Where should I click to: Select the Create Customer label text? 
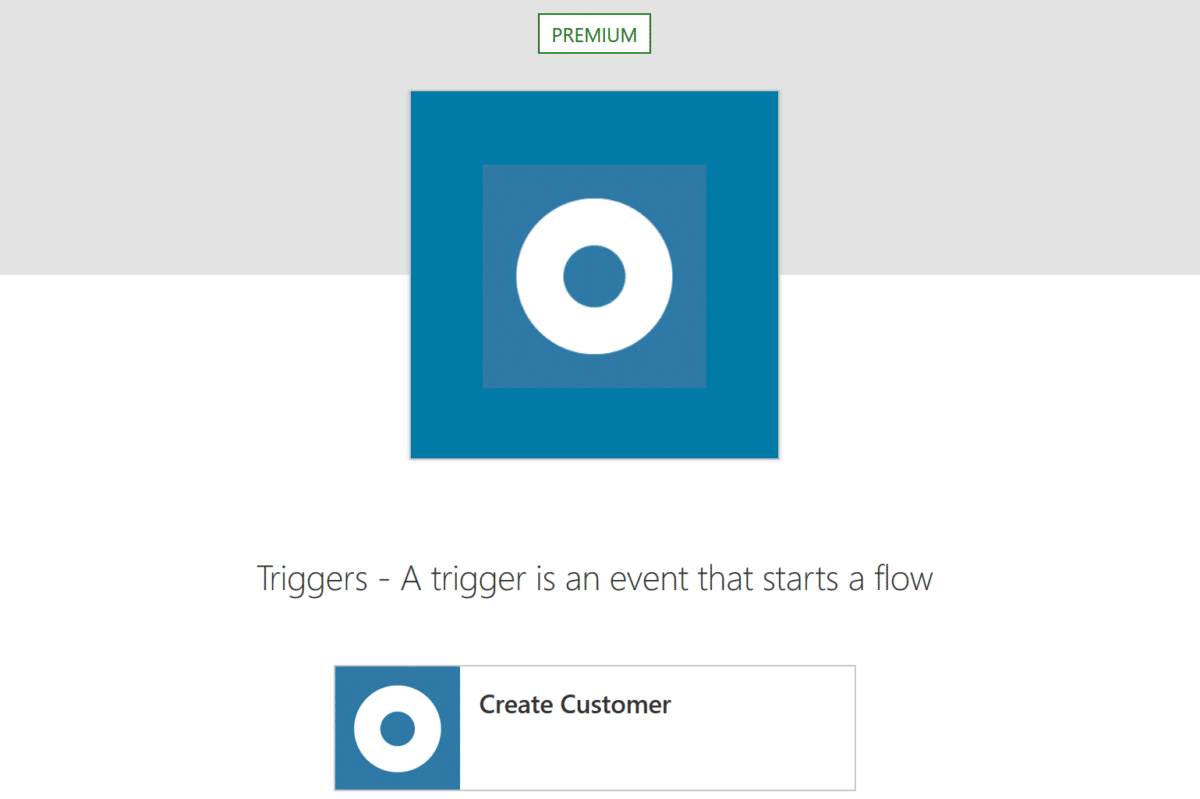tap(575, 705)
